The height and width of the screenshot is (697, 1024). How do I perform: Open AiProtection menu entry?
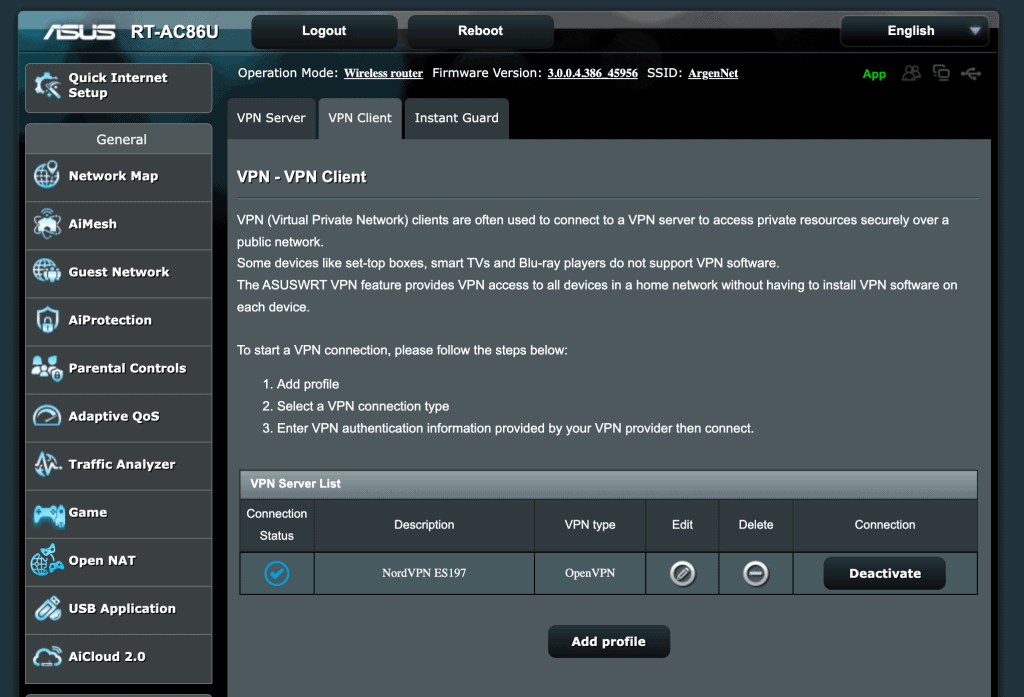pos(119,321)
